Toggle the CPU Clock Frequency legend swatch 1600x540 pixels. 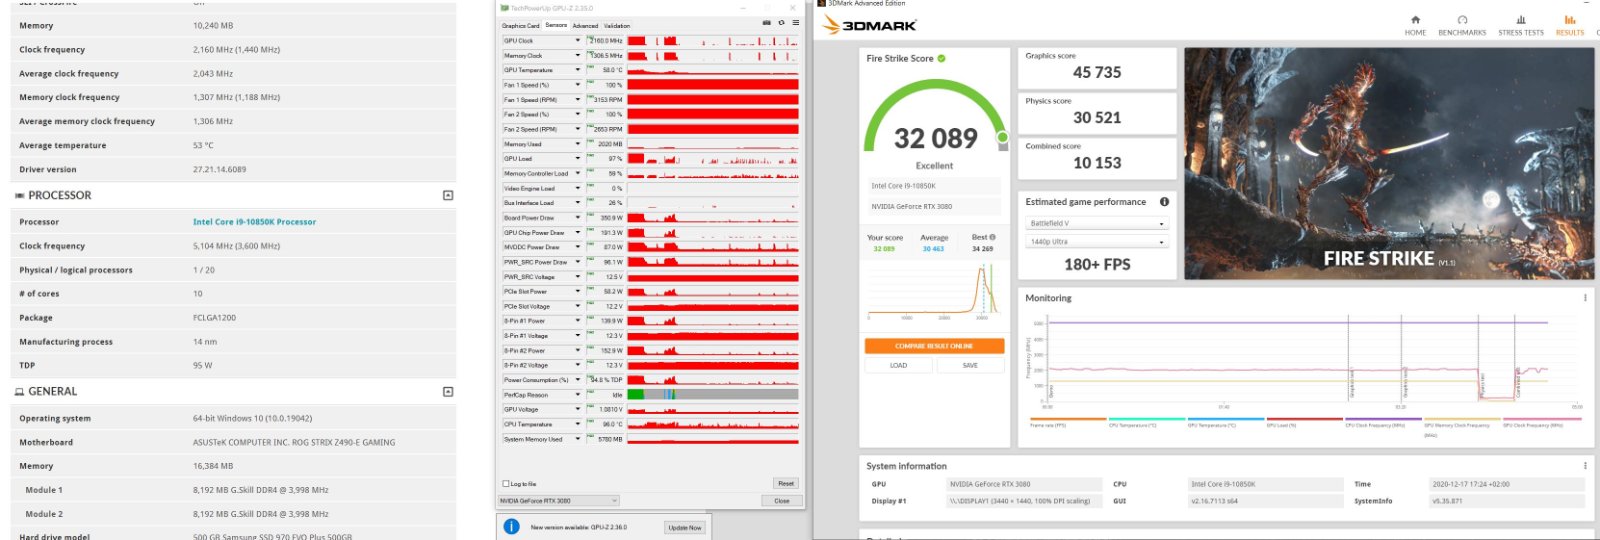tap(1383, 420)
